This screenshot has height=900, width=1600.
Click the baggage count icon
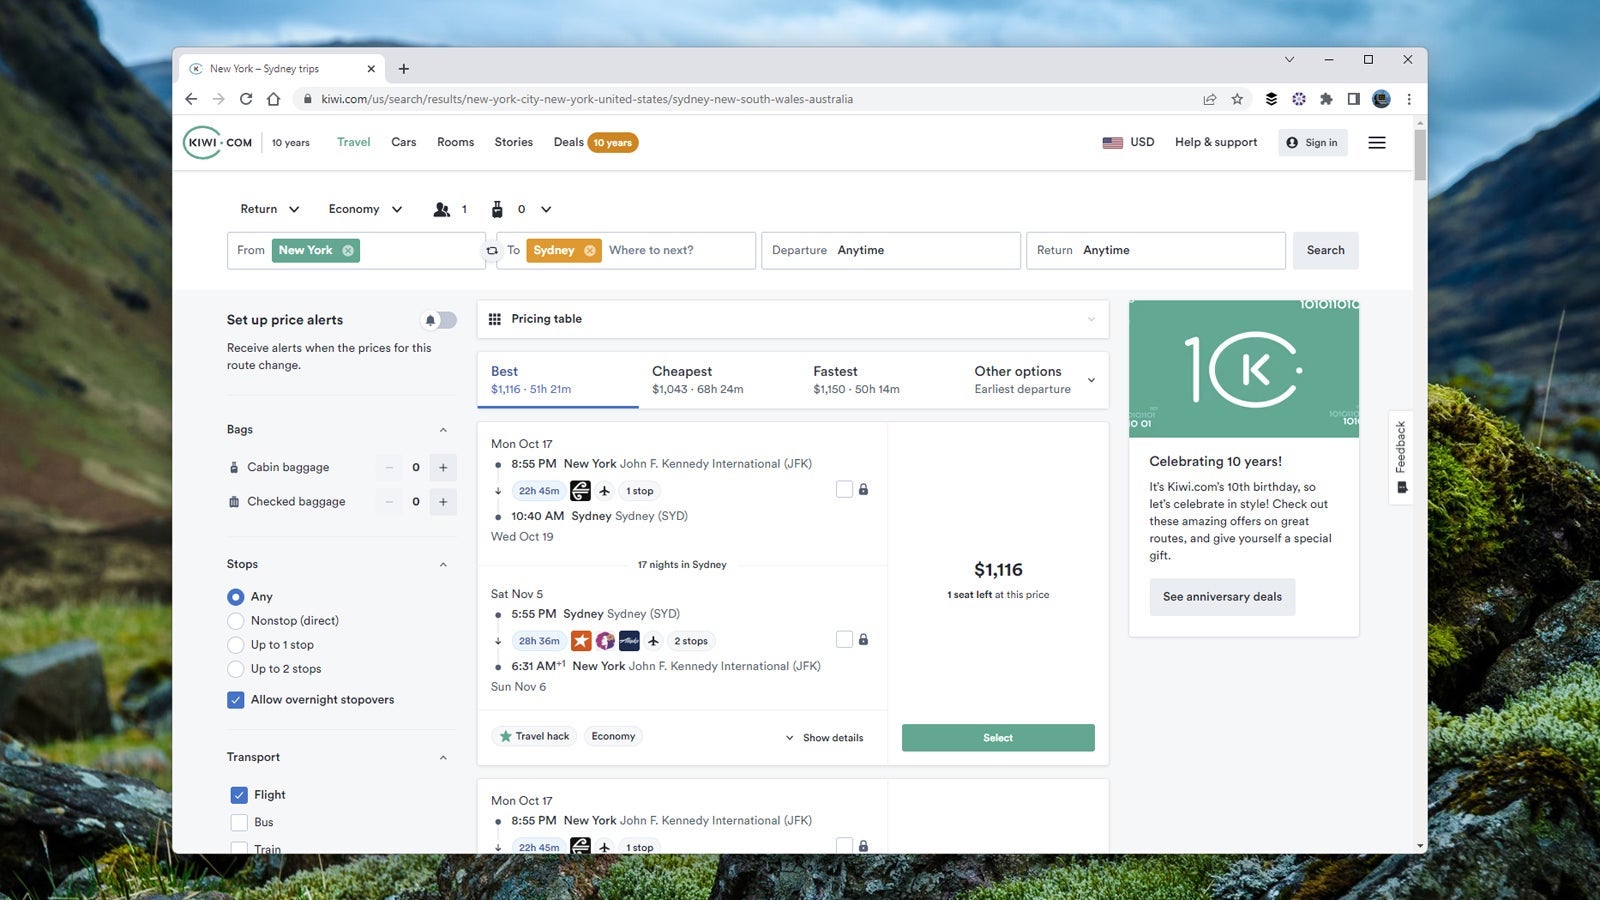[497, 209]
